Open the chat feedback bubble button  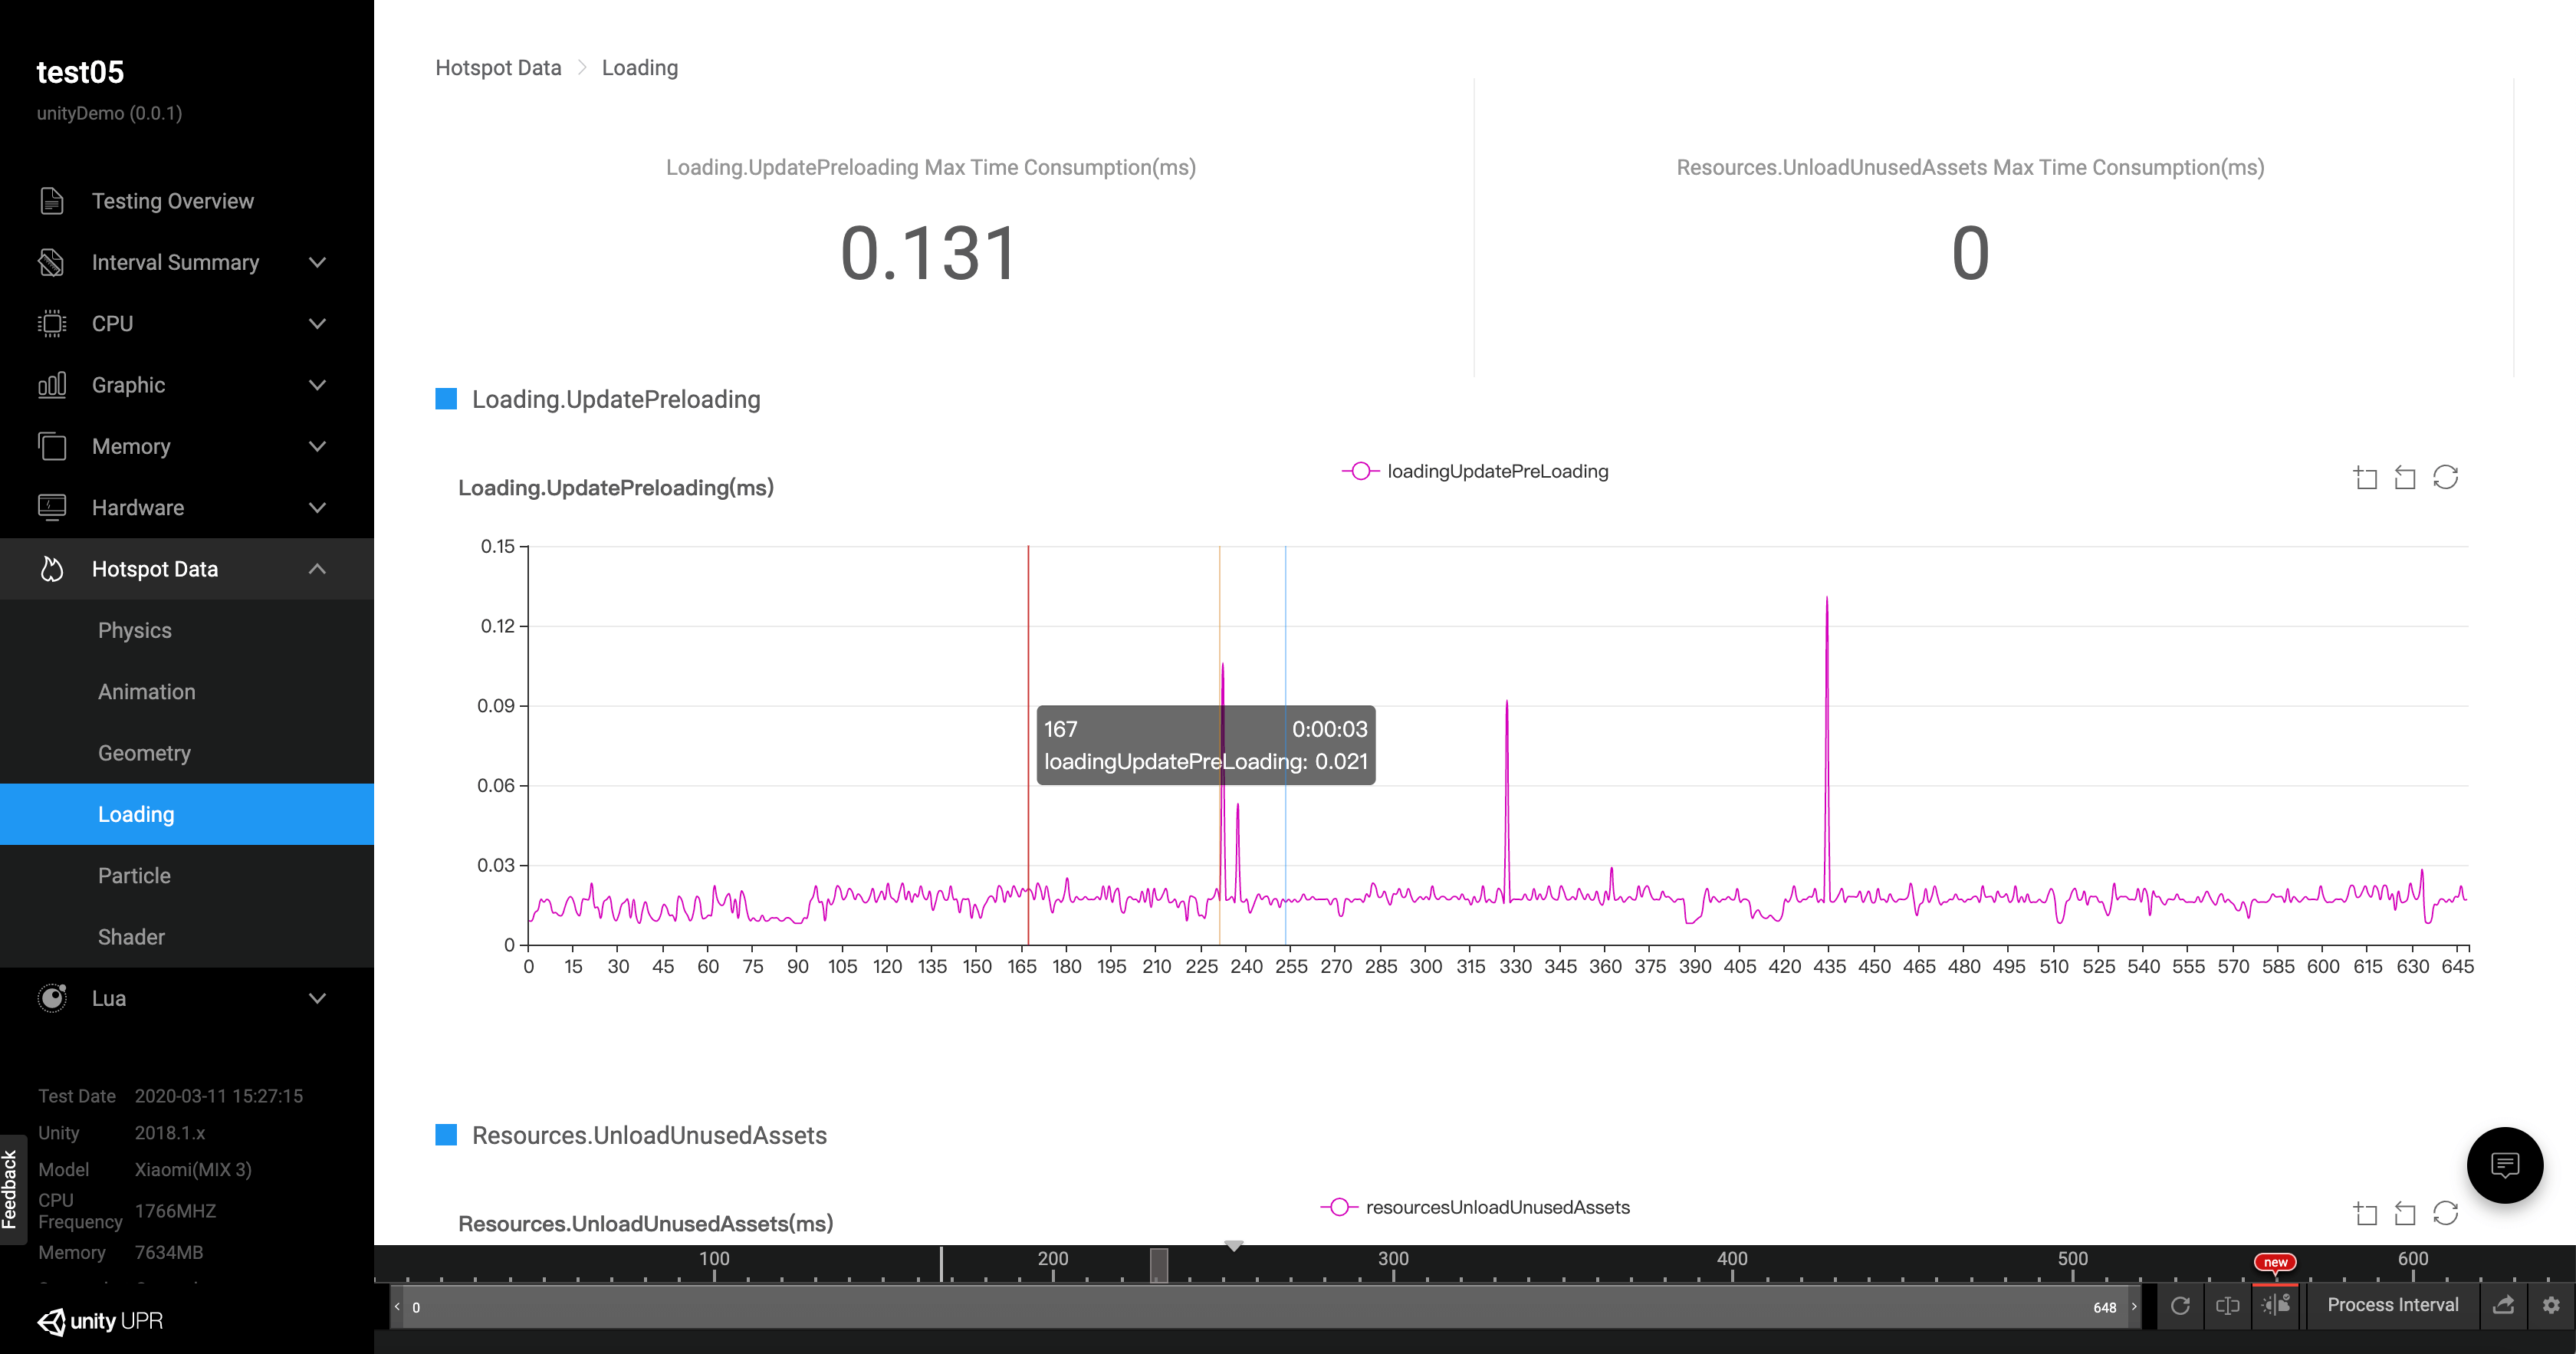pos(2504,1165)
